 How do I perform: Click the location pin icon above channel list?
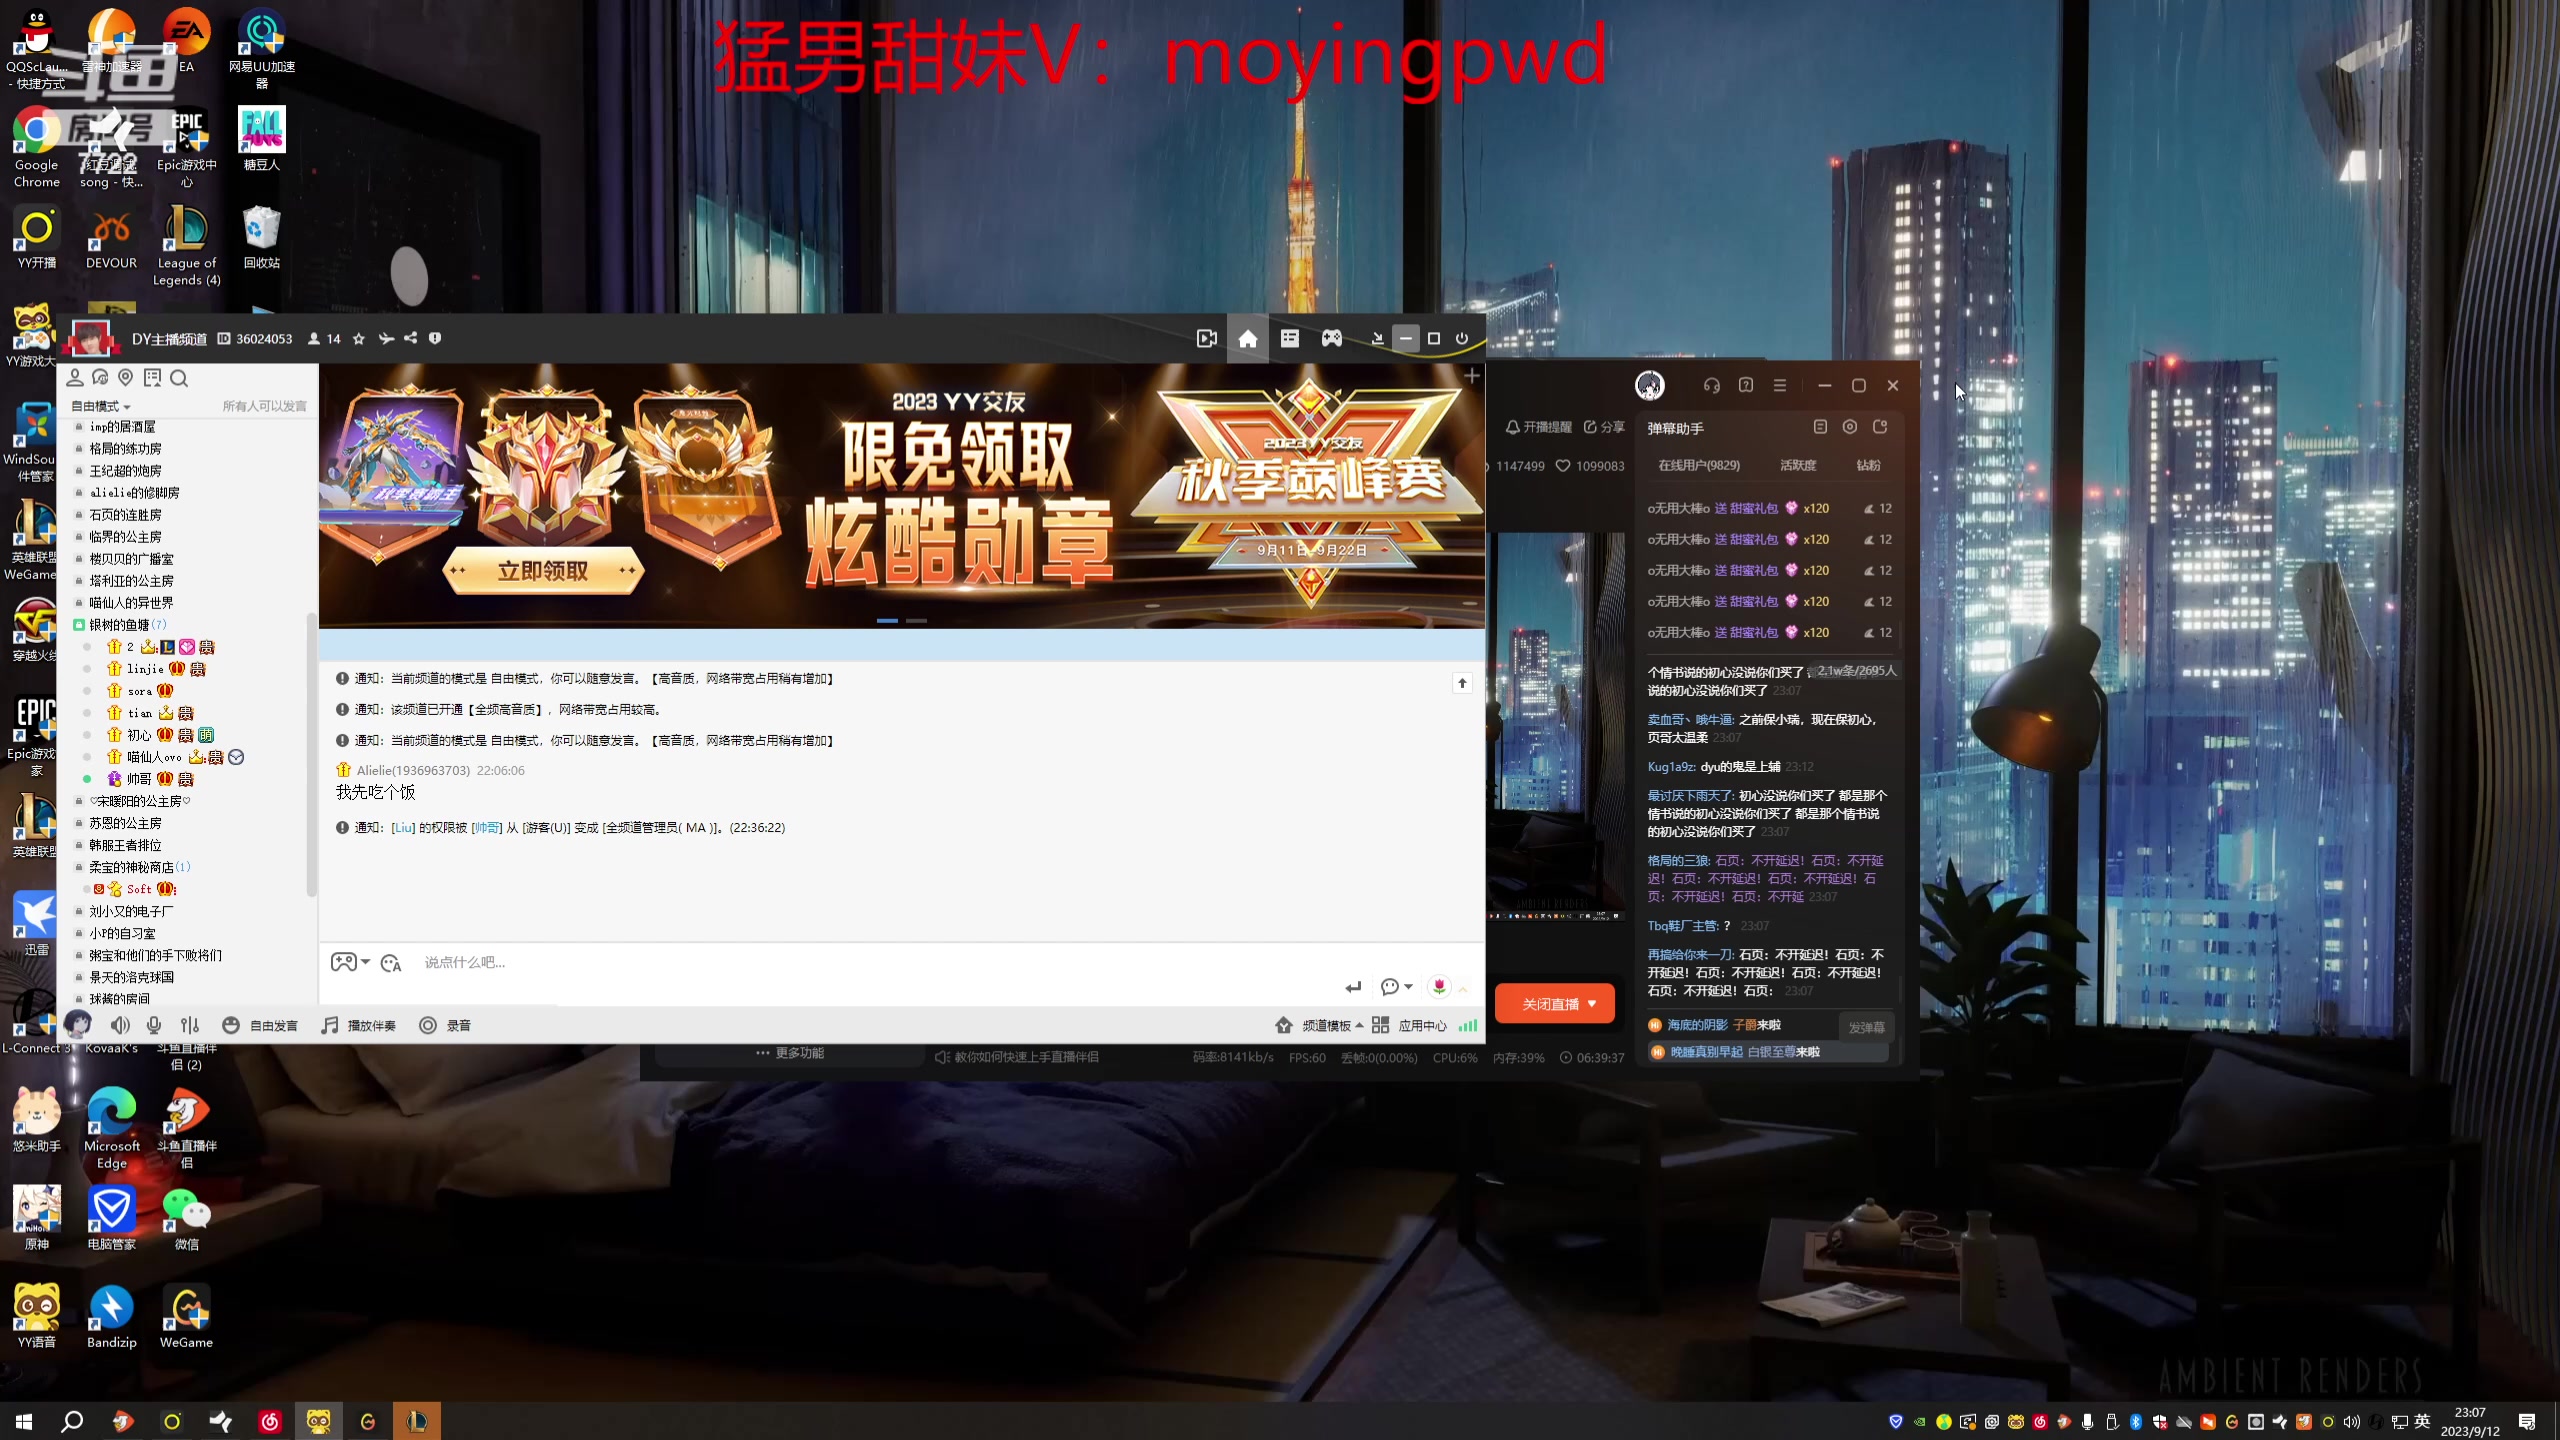126,378
